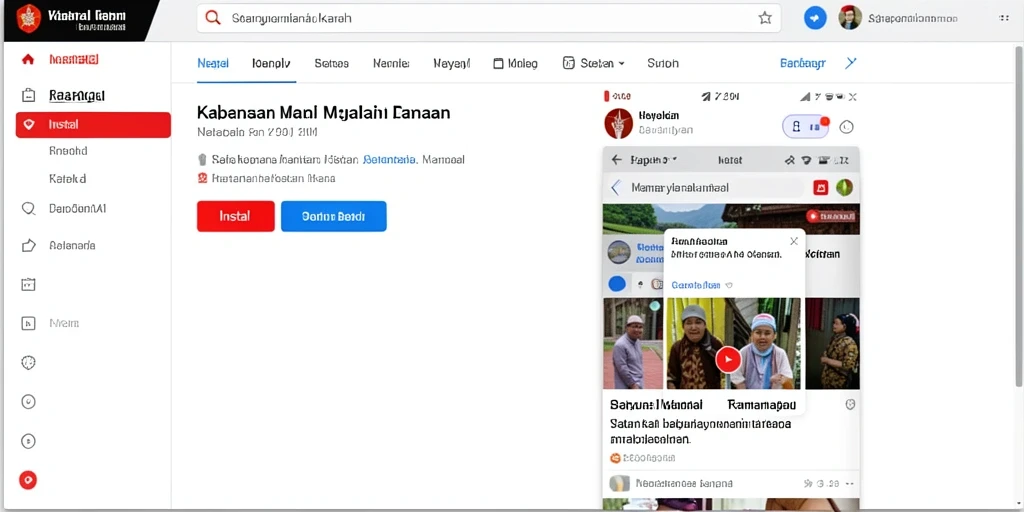Viewport: 1024px width, 512px height.
Task: Switch to the Ioanplv tab
Action: (271, 63)
